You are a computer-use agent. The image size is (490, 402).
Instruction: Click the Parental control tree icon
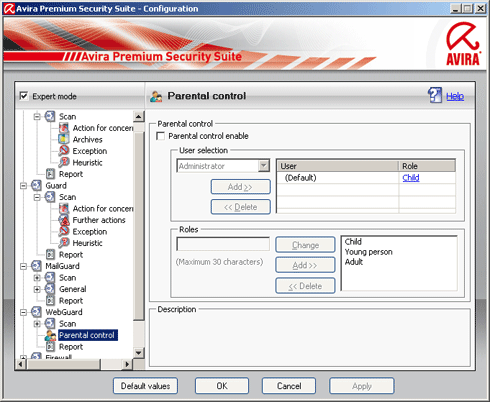[50, 335]
